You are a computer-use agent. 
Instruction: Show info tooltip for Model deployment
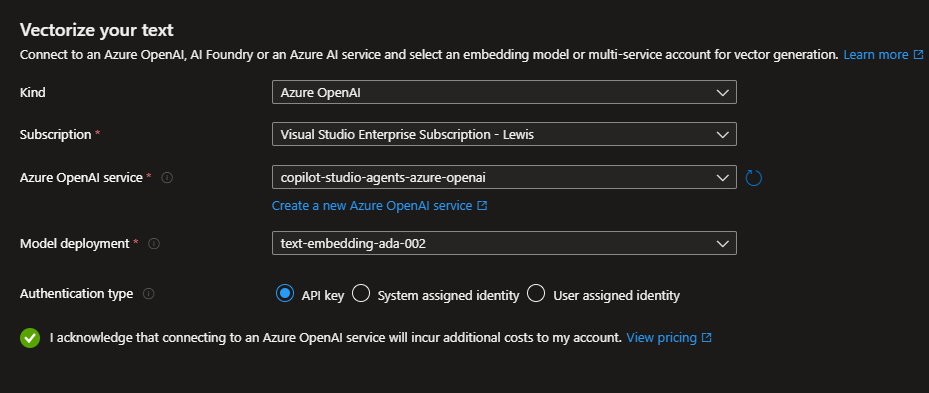153,243
